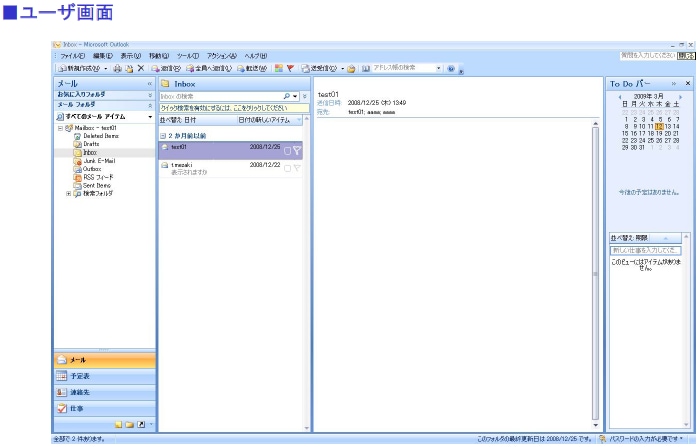Collapse the 2 か月前以前 message group
The width and height of the screenshot is (700, 447).
click(163, 136)
